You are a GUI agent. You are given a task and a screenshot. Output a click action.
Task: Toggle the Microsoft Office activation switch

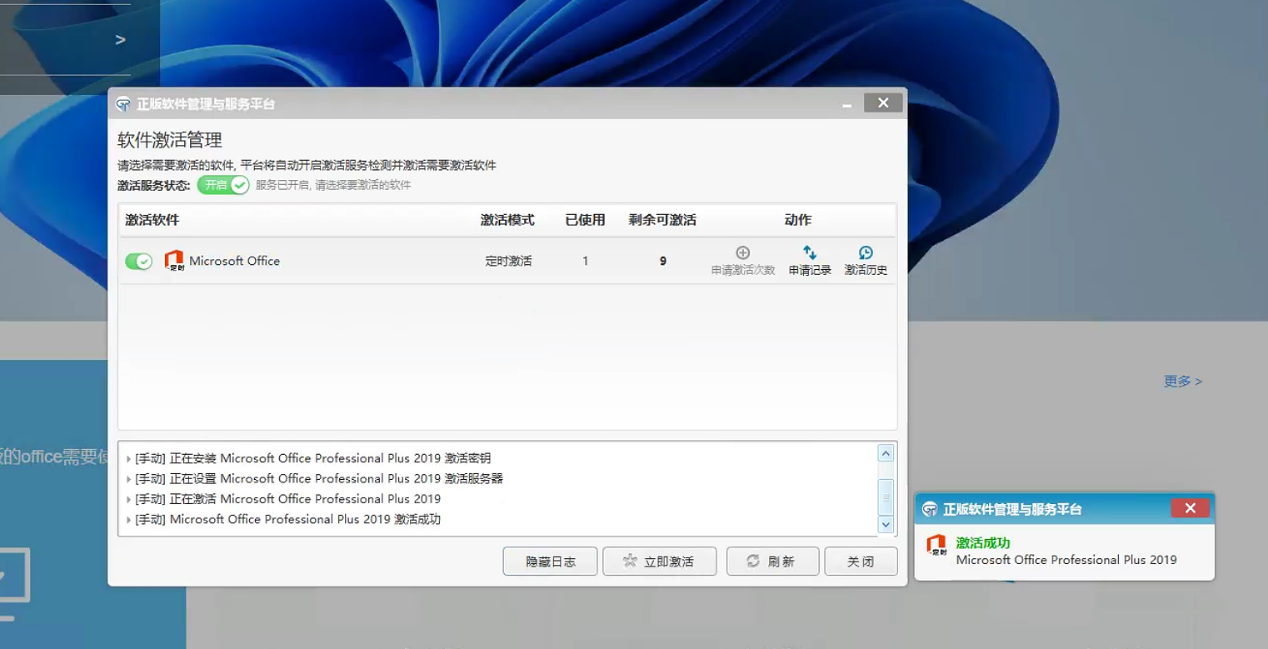[139, 261]
